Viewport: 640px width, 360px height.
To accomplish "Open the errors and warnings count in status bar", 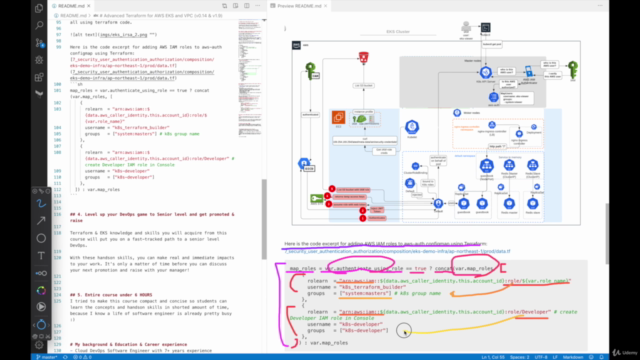I will pyautogui.click(x=82, y=357).
